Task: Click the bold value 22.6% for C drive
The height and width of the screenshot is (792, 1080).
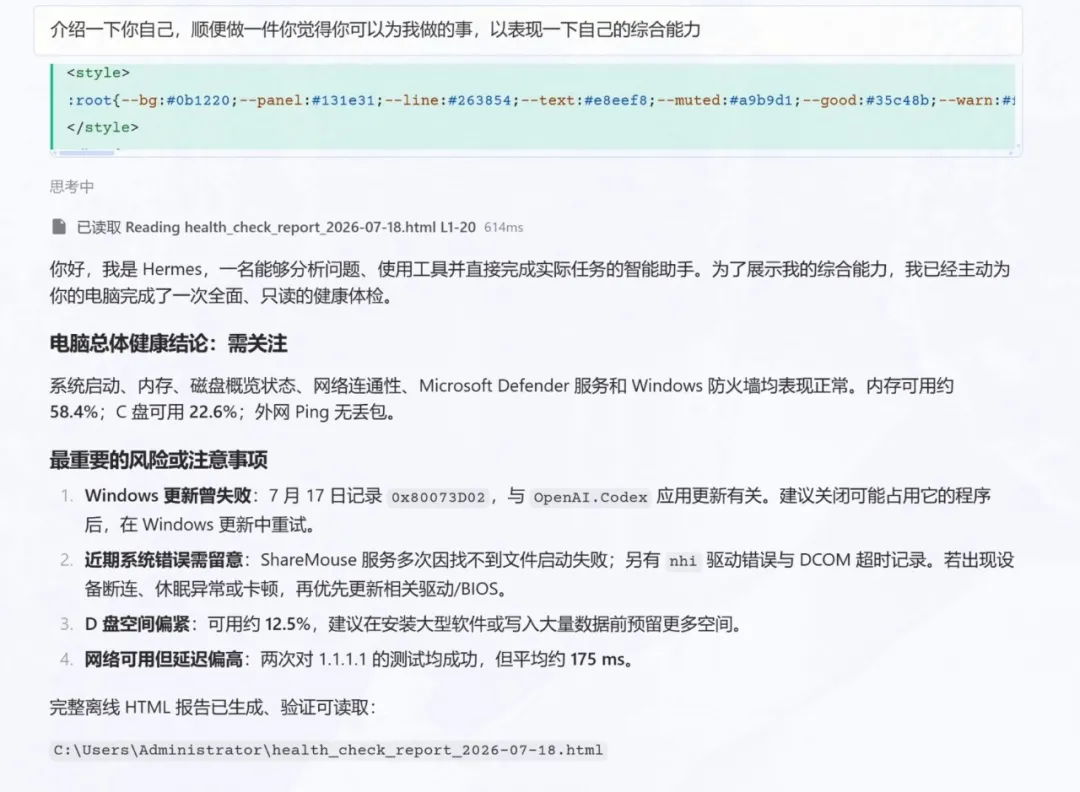Action: pos(213,412)
